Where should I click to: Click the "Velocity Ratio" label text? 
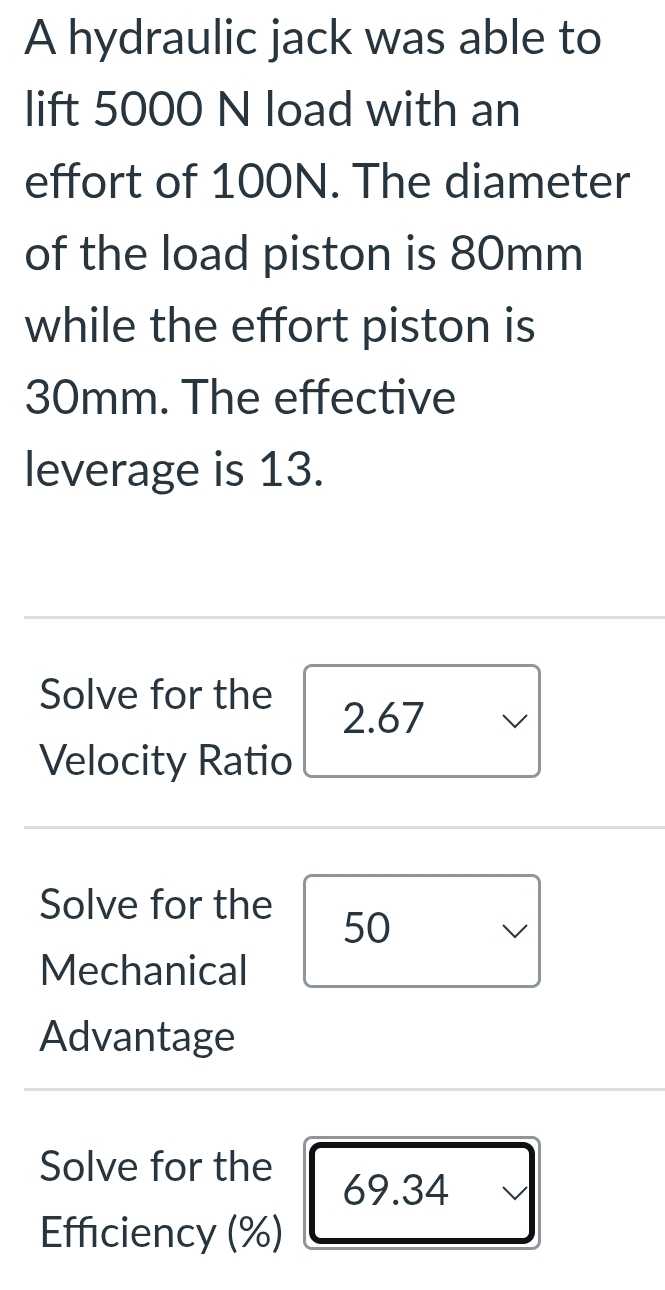165,761
